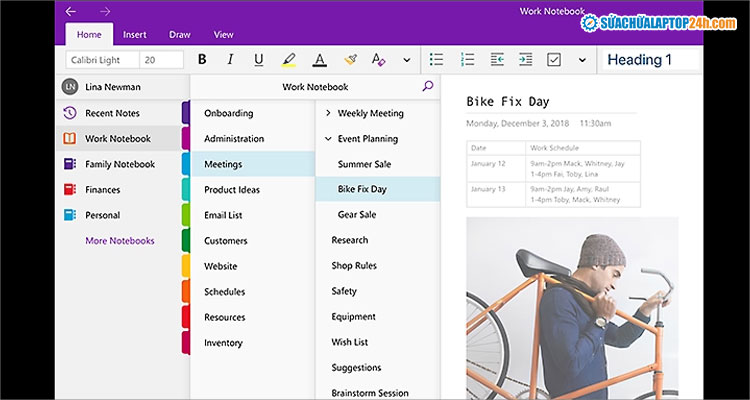Switch to the View tab
This screenshot has width=750, height=400.
223,34
